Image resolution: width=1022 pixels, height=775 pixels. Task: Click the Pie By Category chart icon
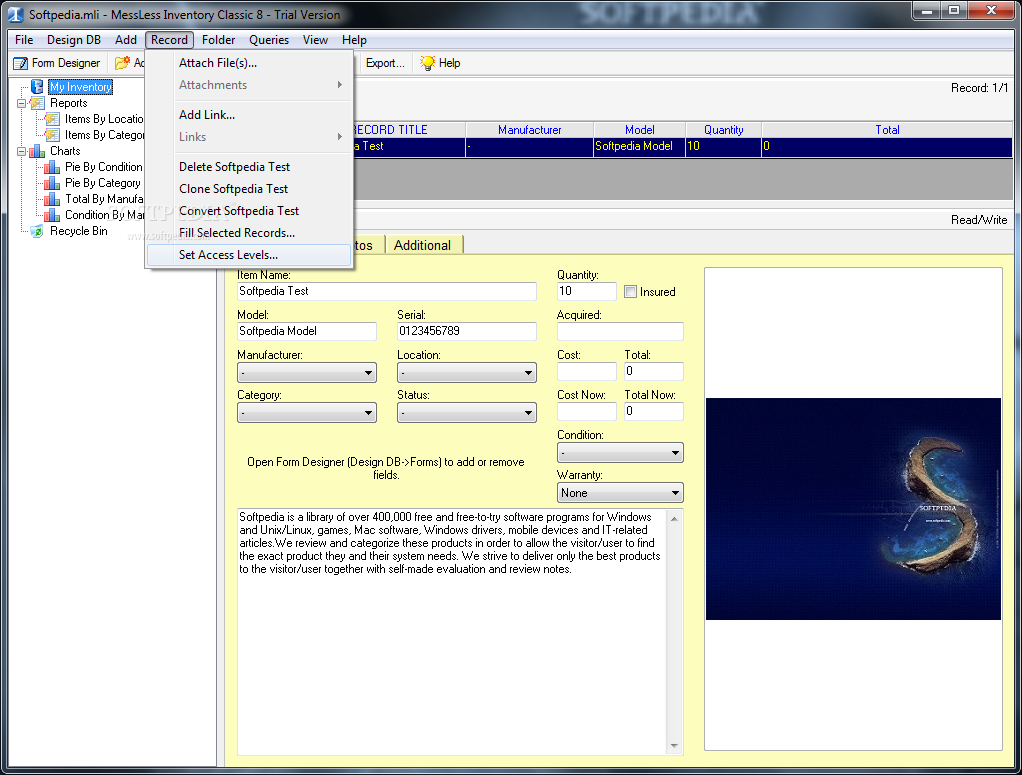(x=52, y=183)
